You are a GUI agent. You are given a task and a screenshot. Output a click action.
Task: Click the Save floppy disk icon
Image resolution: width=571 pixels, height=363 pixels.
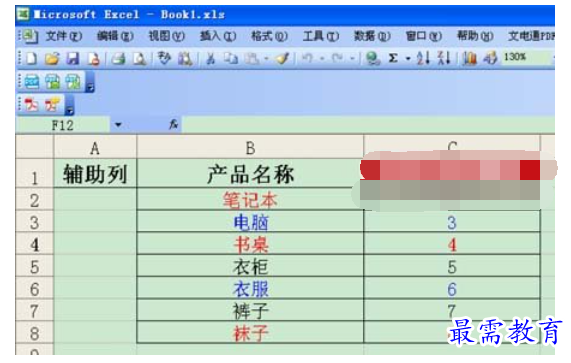(72, 58)
